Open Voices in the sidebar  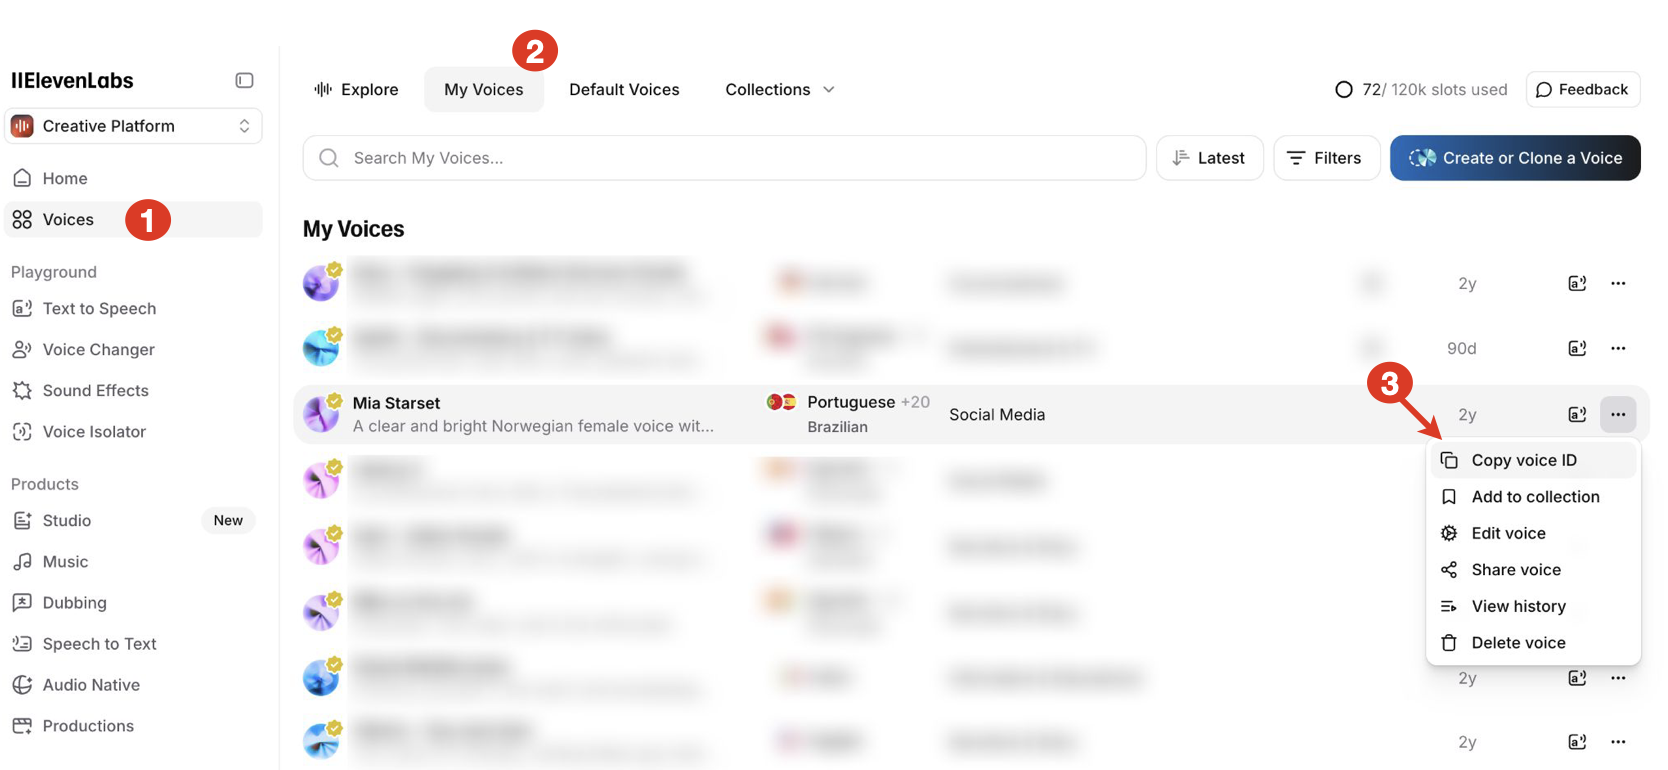click(133, 219)
